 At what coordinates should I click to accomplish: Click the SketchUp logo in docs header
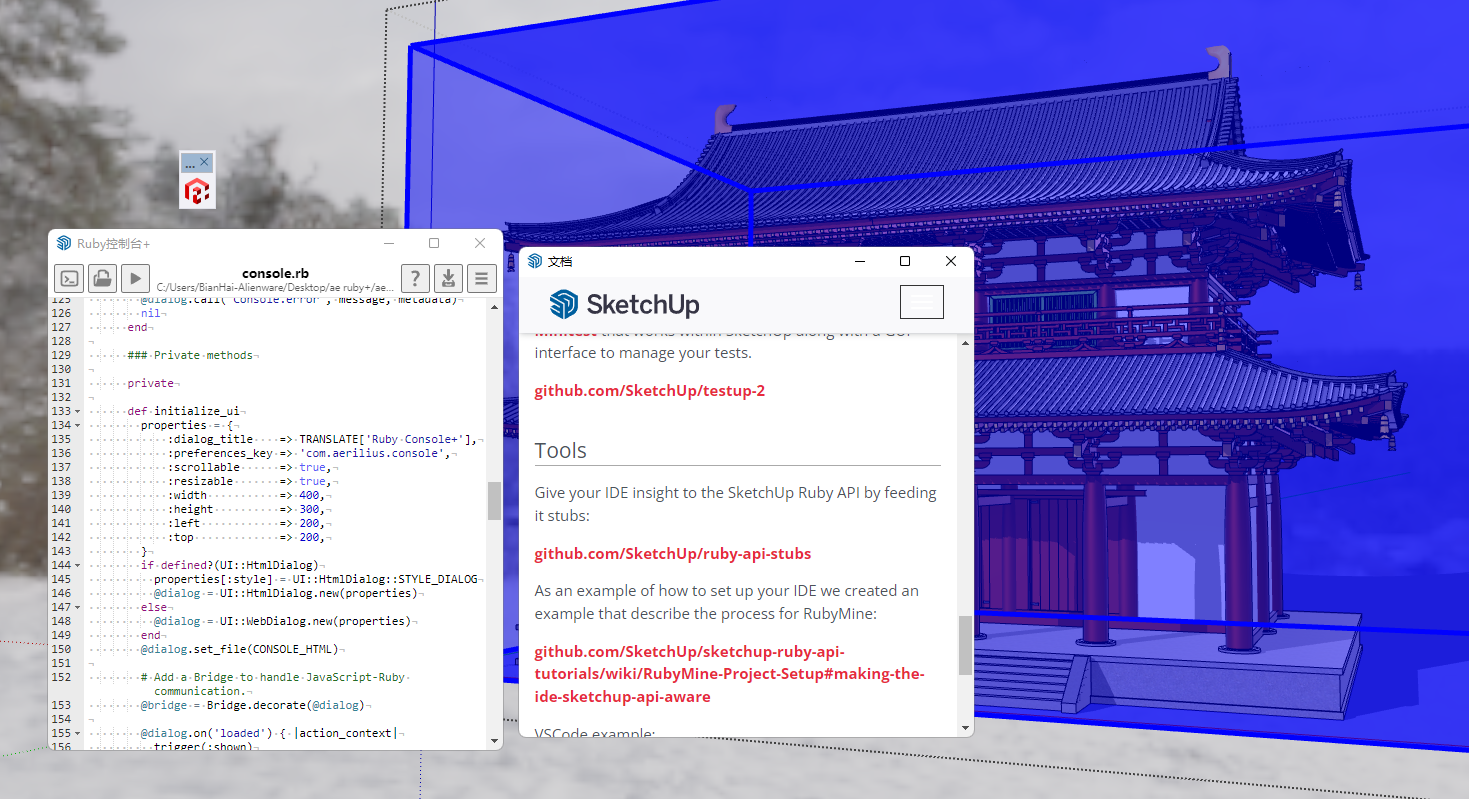pyautogui.click(x=624, y=304)
